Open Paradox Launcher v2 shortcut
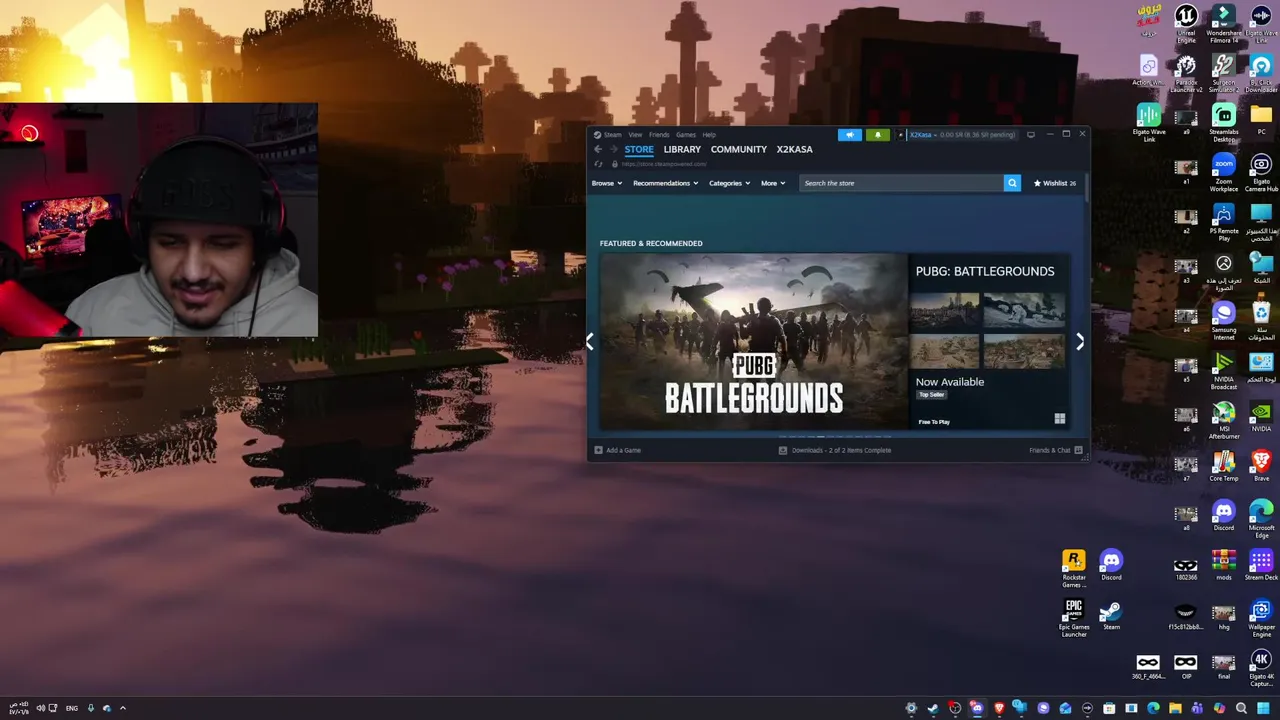This screenshot has width=1280, height=720. tap(1186, 74)
